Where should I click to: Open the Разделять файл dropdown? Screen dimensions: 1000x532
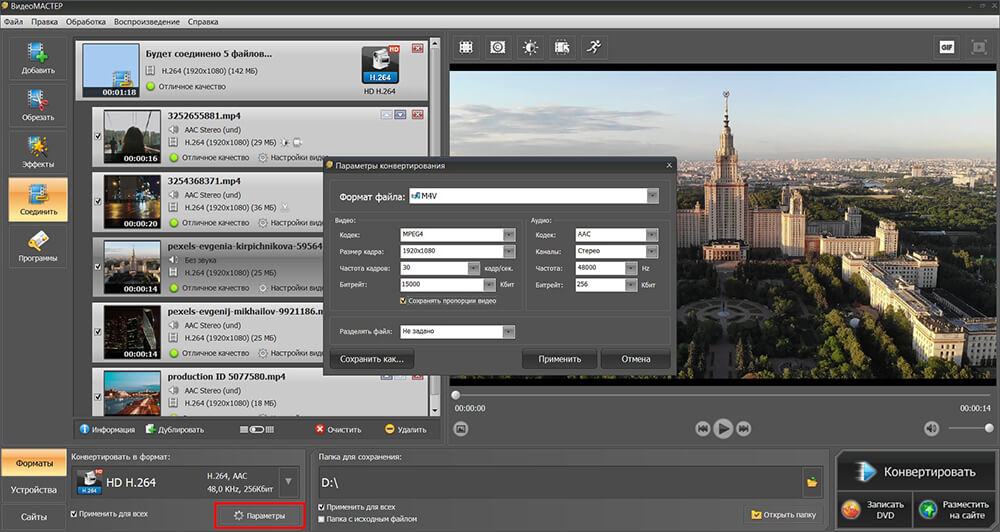pos(508,332)
